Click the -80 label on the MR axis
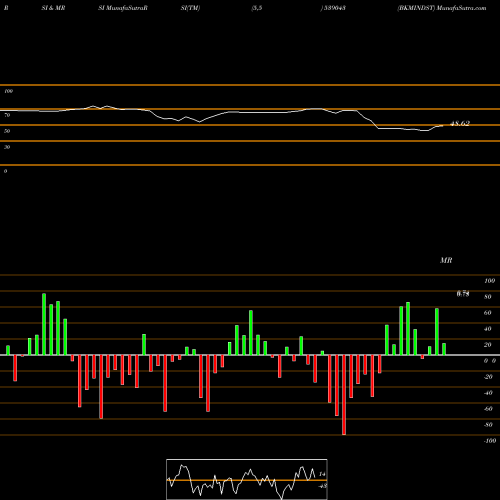This screenshot has height=500, width=500. 488,425
